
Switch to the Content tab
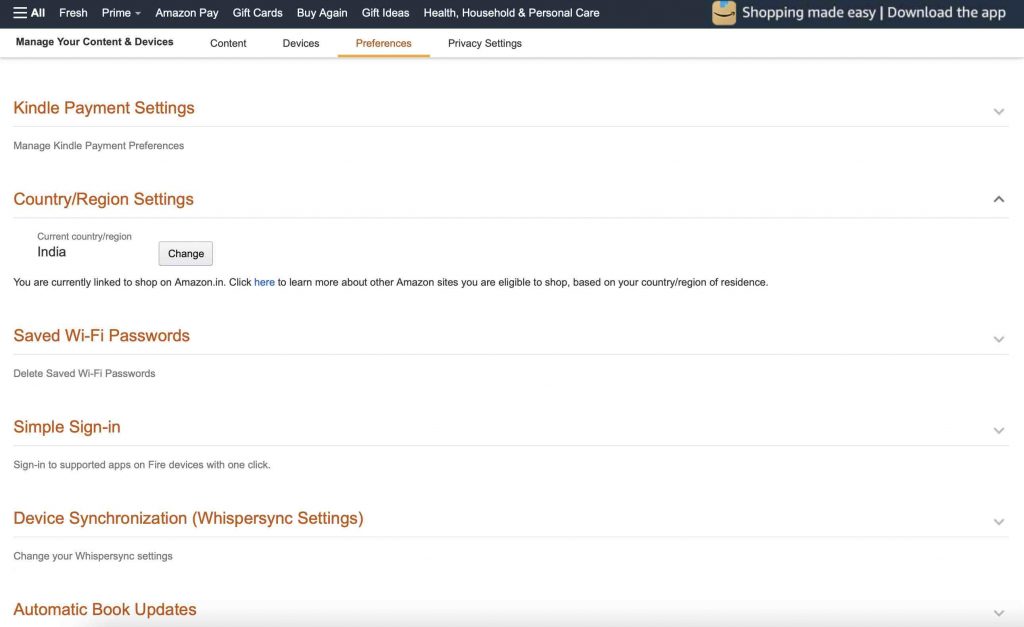coord(228,43)
